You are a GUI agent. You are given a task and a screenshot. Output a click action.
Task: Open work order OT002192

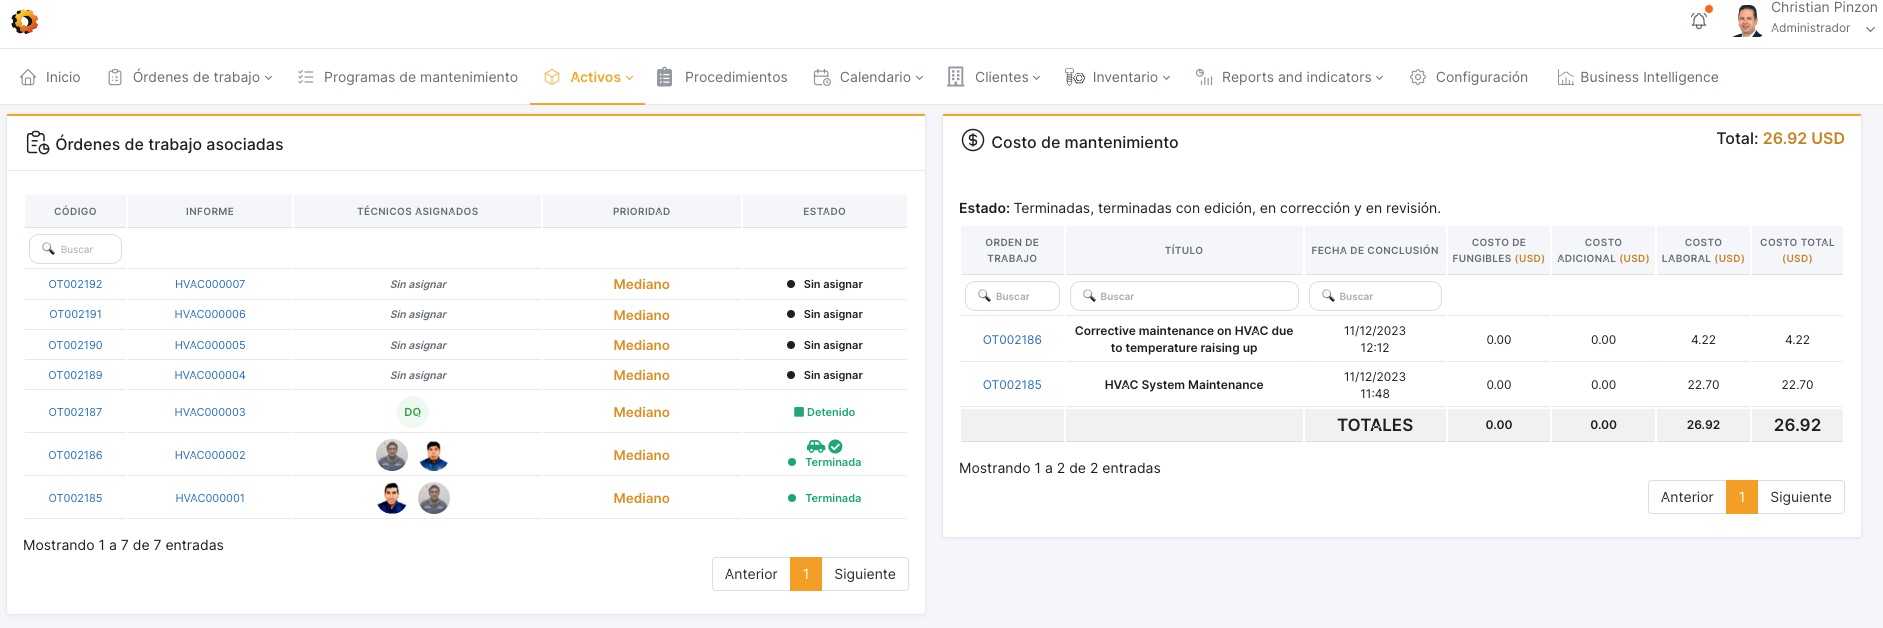tap(76, 284)
